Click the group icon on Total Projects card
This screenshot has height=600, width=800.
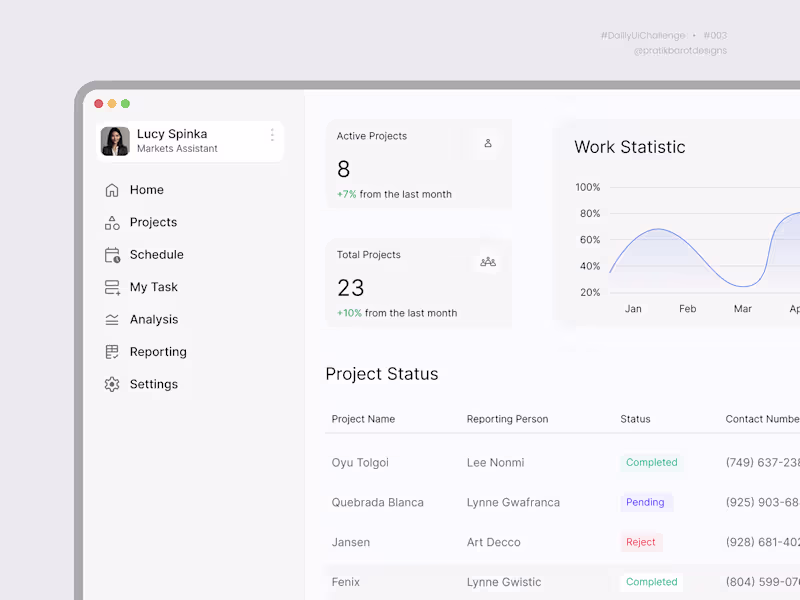coord(487,261)
